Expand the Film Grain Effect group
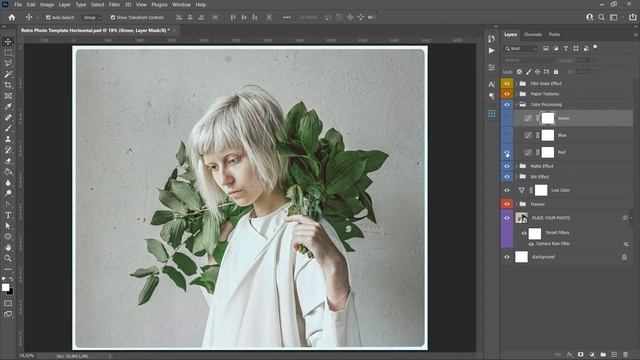 click(516, 83)
